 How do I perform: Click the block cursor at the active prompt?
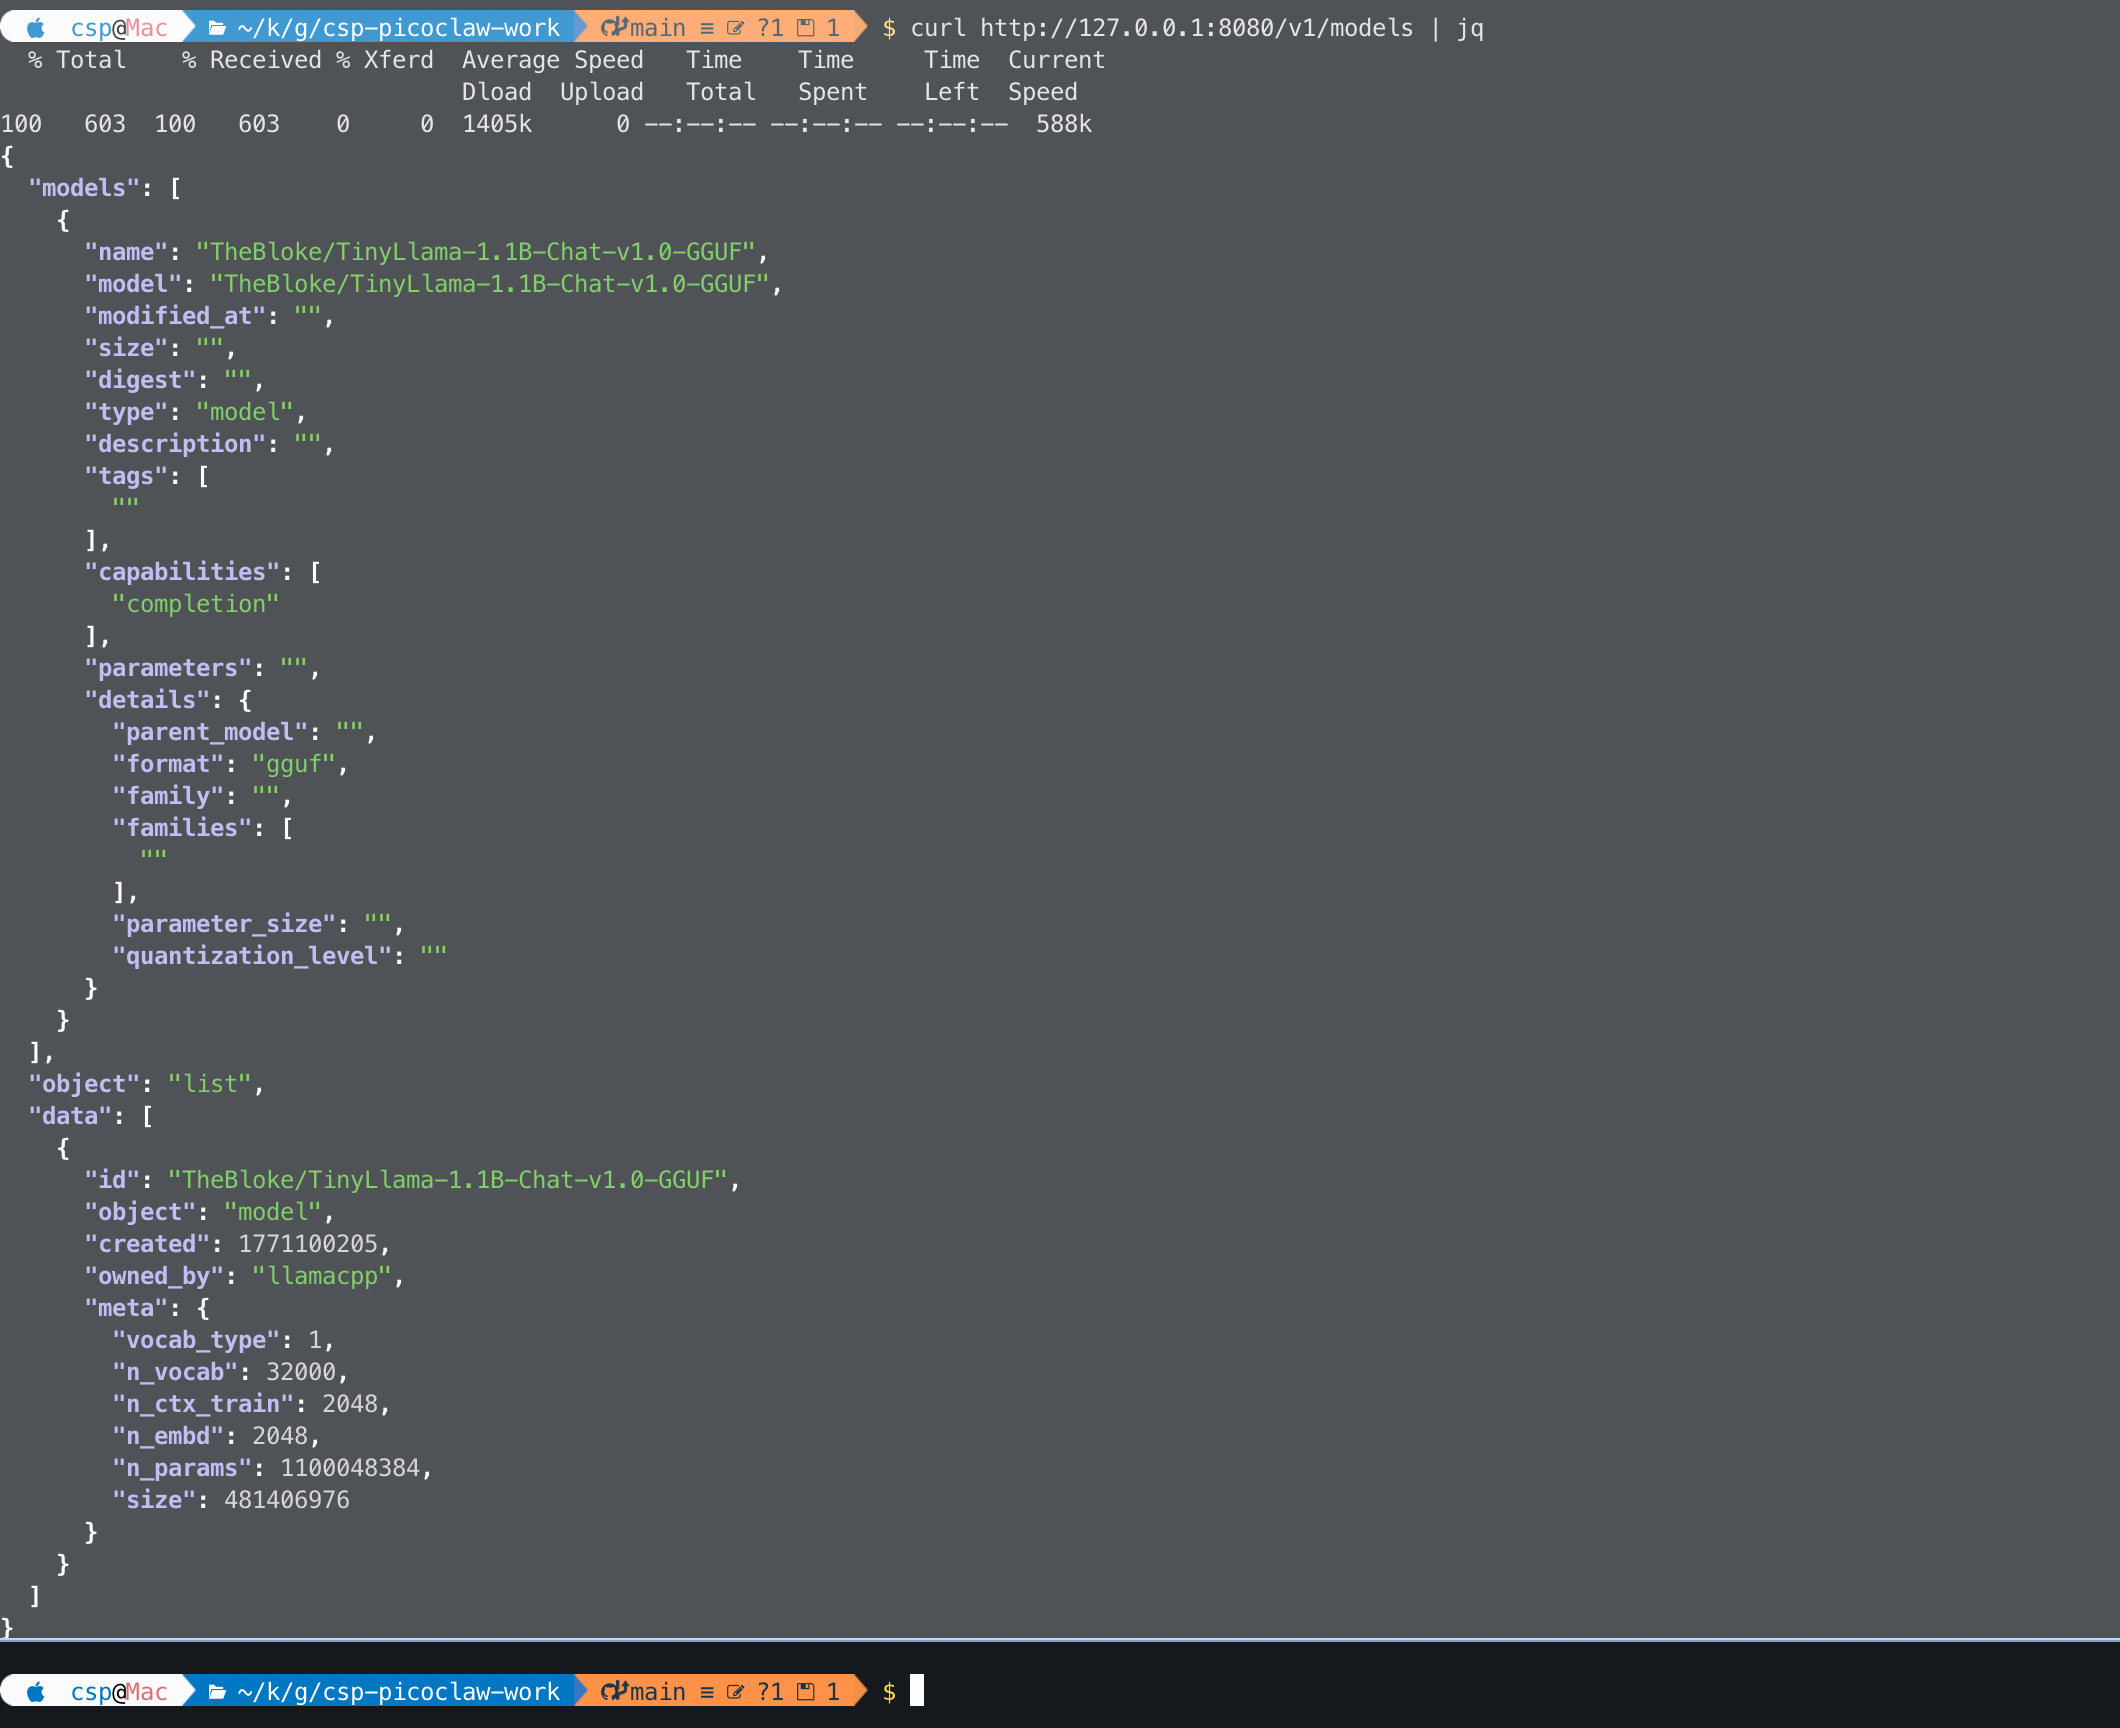click(916, 1690)
